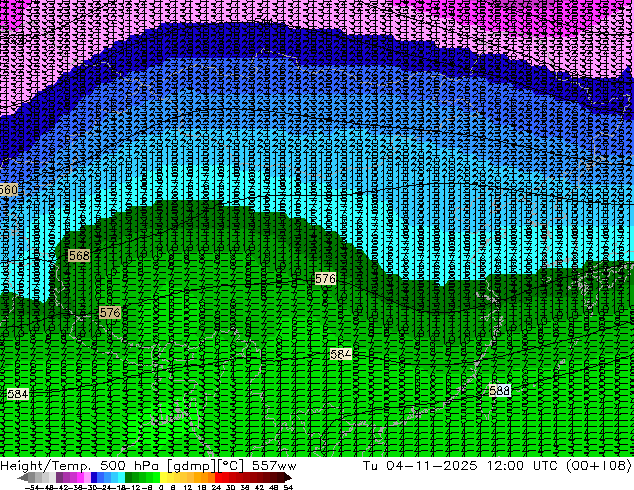Screen dimensions: 634x490
Task: Click the dark blue legend swatch
Action: pos(94,478)
